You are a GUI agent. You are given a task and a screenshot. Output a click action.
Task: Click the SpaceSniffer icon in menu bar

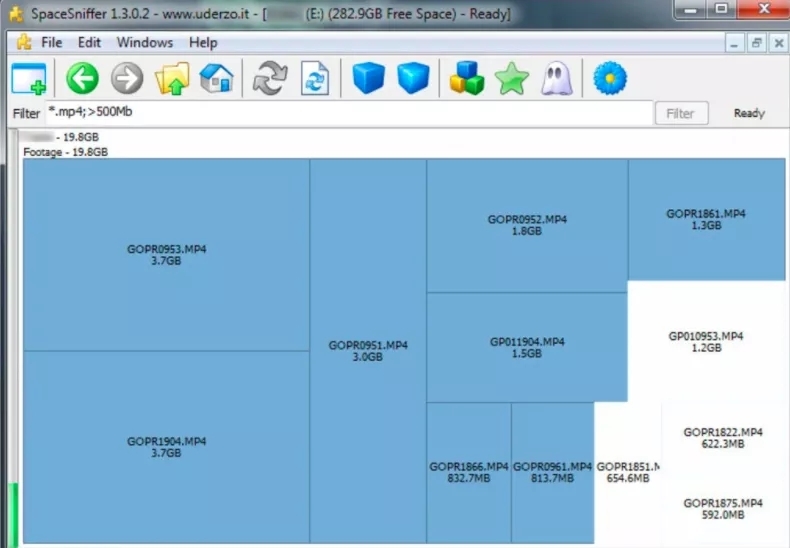point(24,42)
